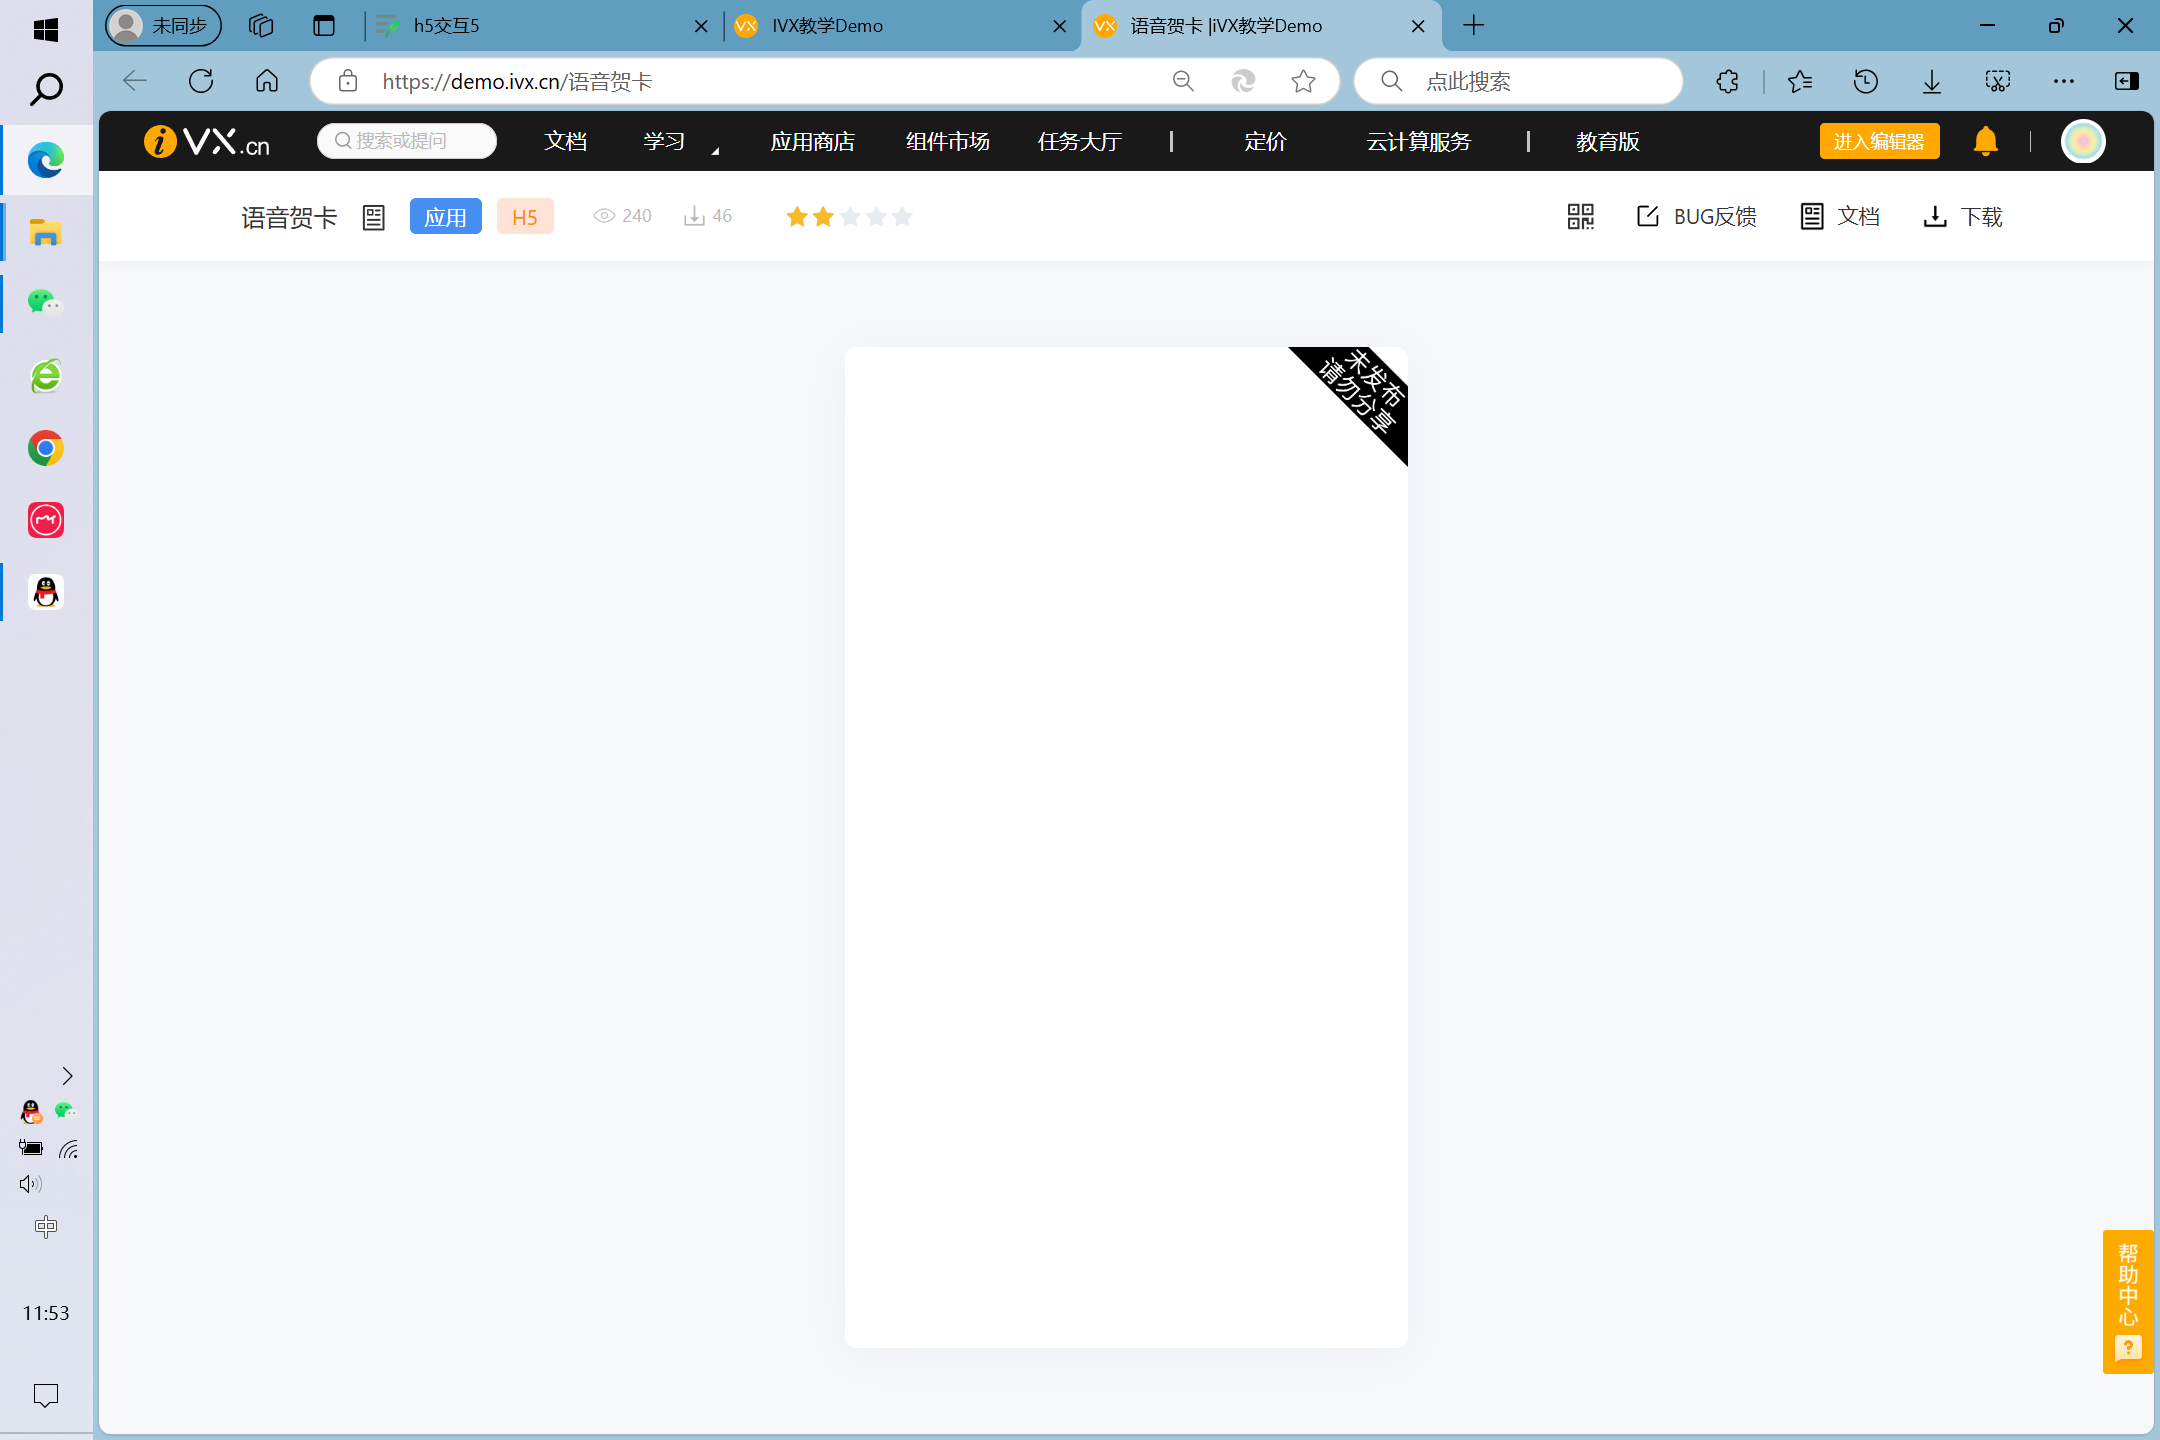Click the user avatar icon top right
The height and width of the screenshot is (1440, 2160).
click(2083, 141)
